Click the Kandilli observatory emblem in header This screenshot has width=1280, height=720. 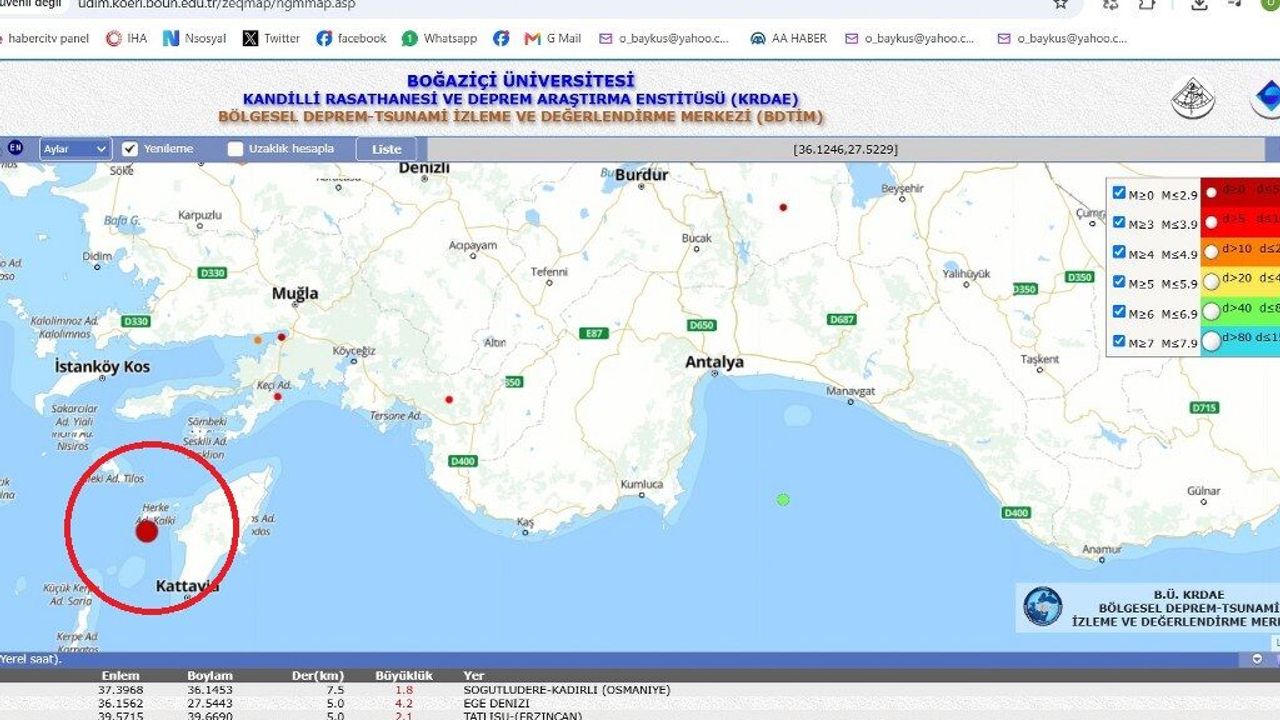pos(1192,98)
